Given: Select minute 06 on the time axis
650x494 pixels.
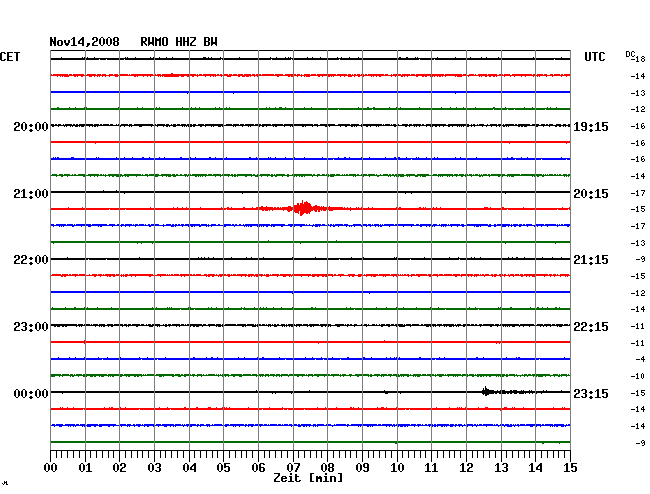Looking at the screenshot, I should pyautogui.click(x=258, y=467).
